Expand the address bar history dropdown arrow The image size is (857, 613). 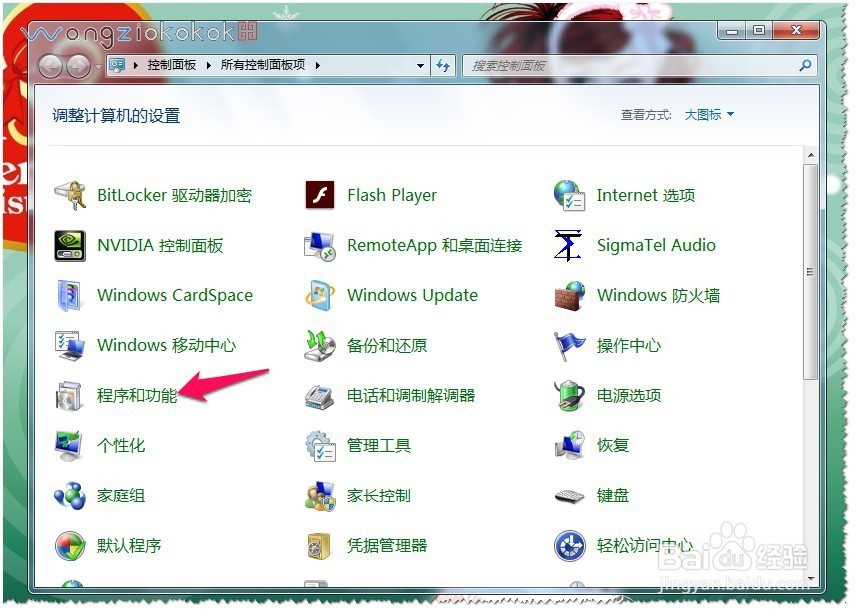pyautogui.click(x=420, y=66)
